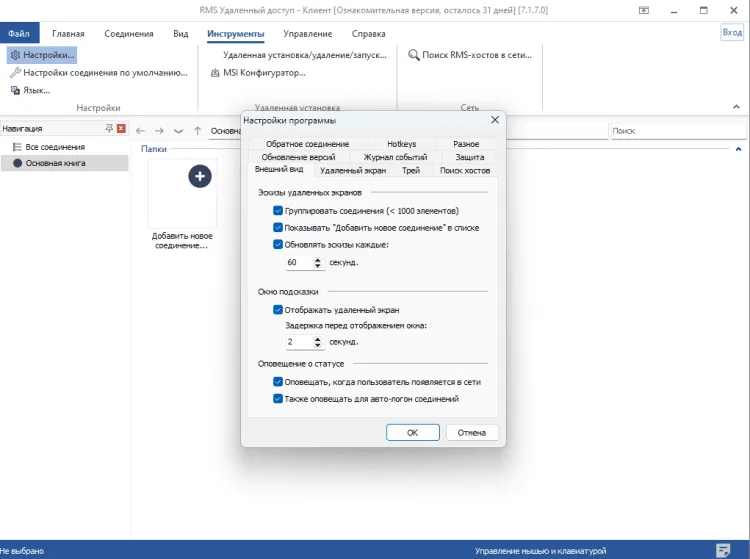Click the status bar chat icon
750x559 pixels.
pyautogui.click(x=723, y=550)
